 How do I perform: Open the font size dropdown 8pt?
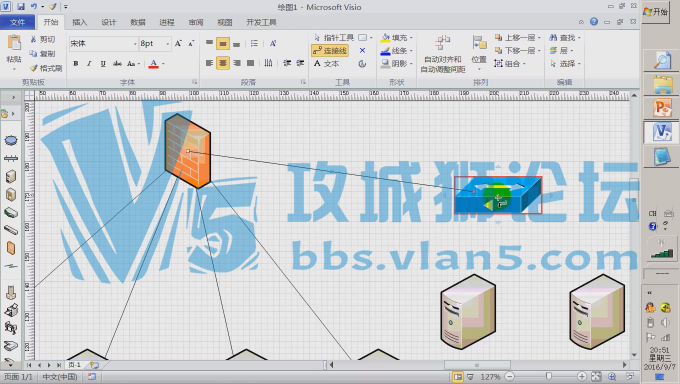167,44
